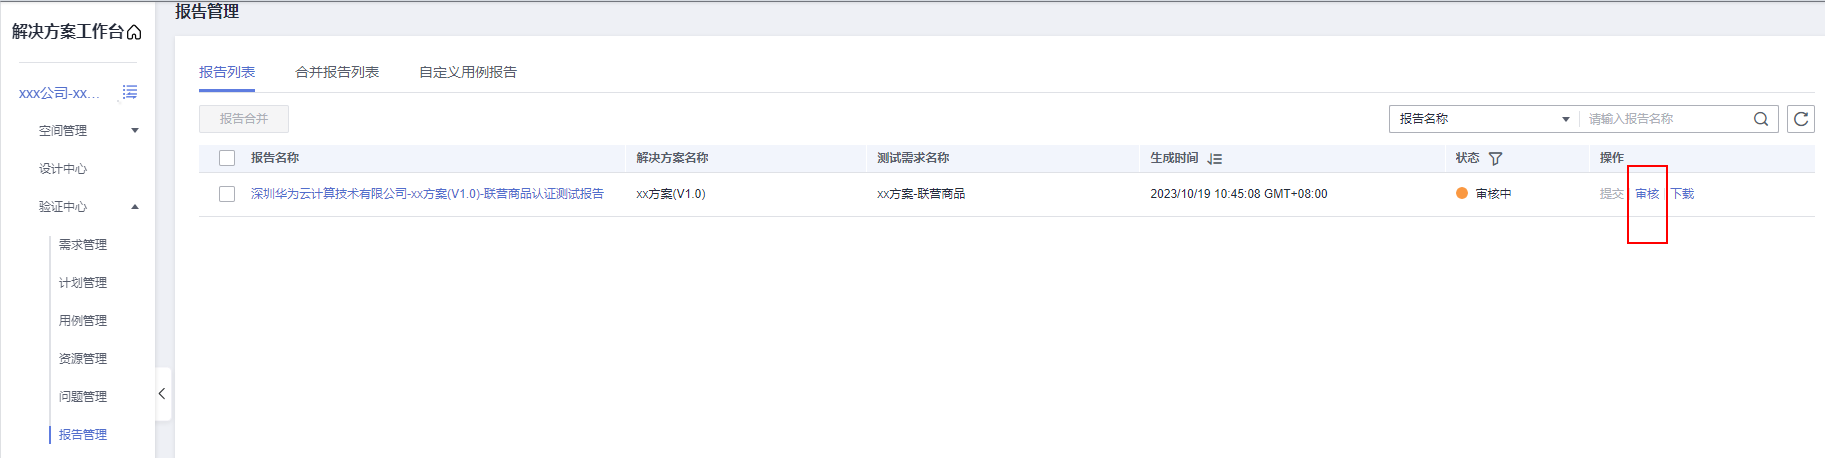This screenshot has width=1825, height=458.
Task: Click the 报告名称 table column header
Action: pos(275,158)
